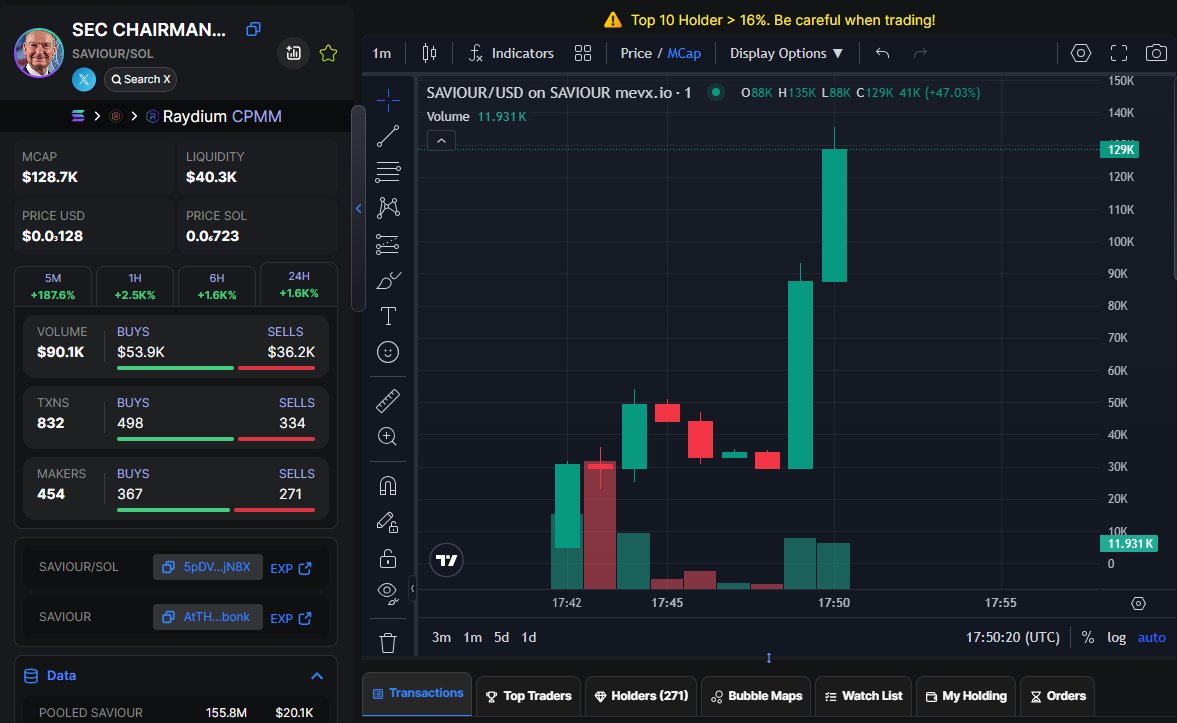
Task: Open the My Holding tab
Action: (x=966, y=696)
